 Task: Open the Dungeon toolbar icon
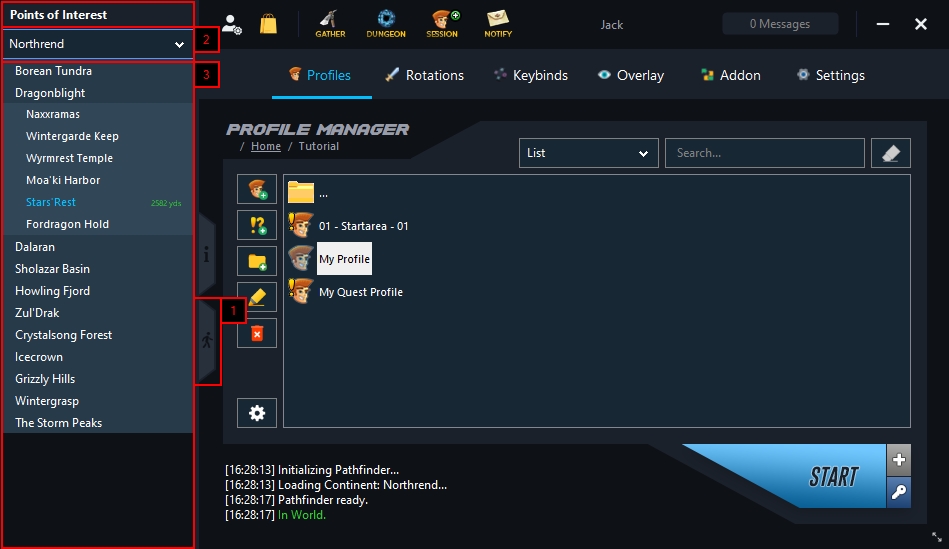(386, 24)
